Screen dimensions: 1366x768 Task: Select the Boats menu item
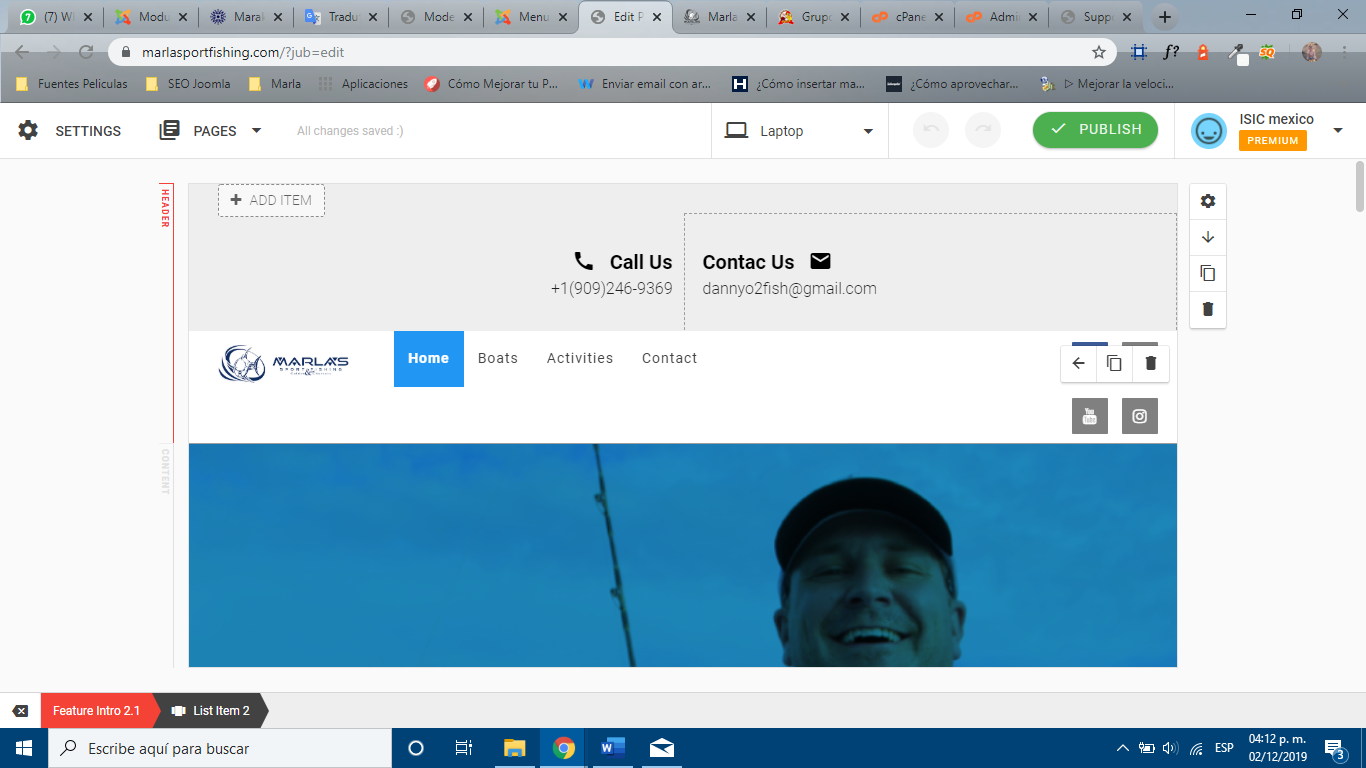click(x=497, y=358)
